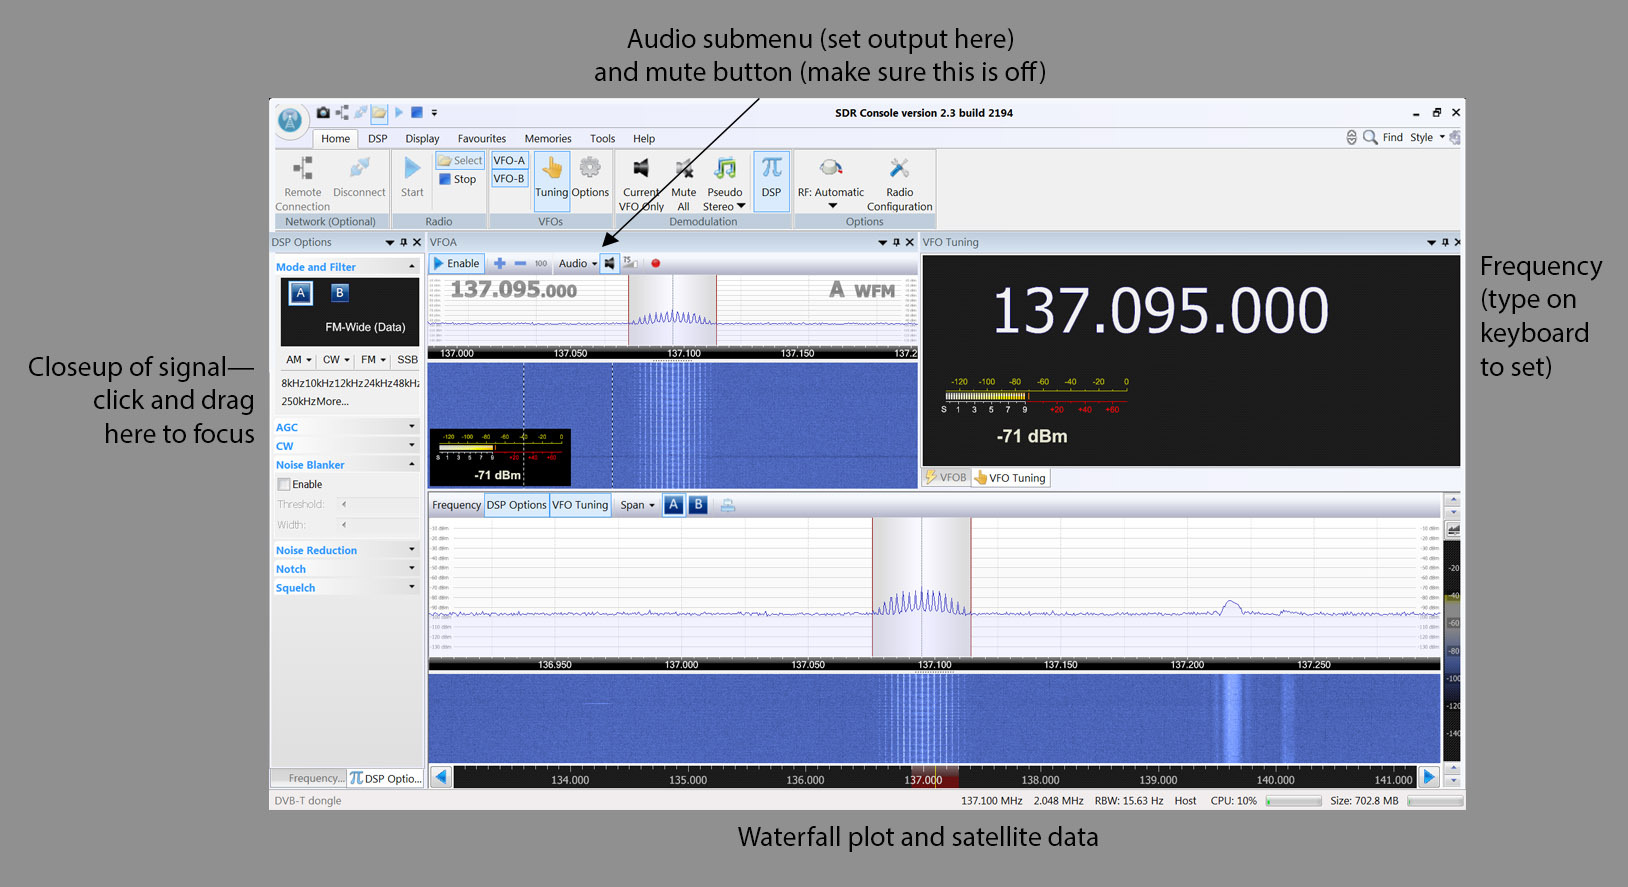
Task: Switch to the VFOB tab
Action: pos(946,478)
